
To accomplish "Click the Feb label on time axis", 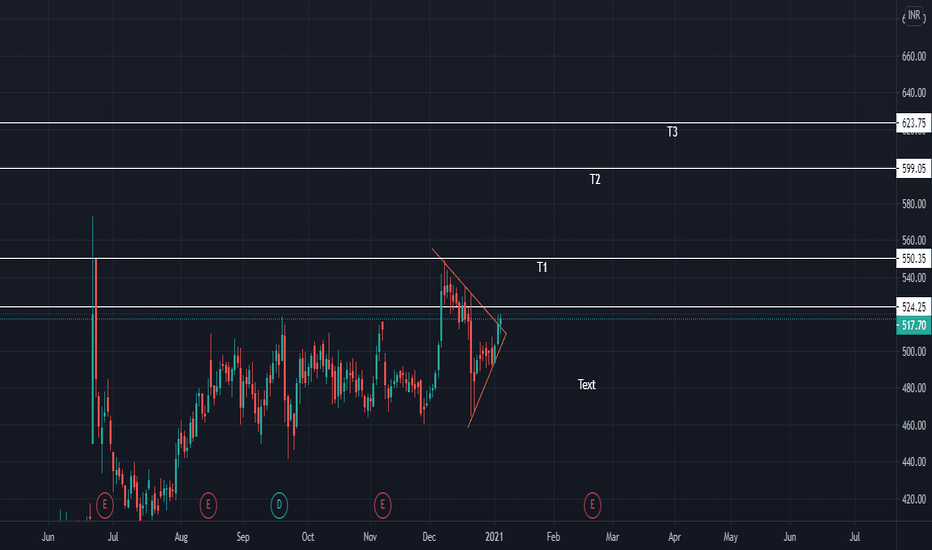I will 553,537.
